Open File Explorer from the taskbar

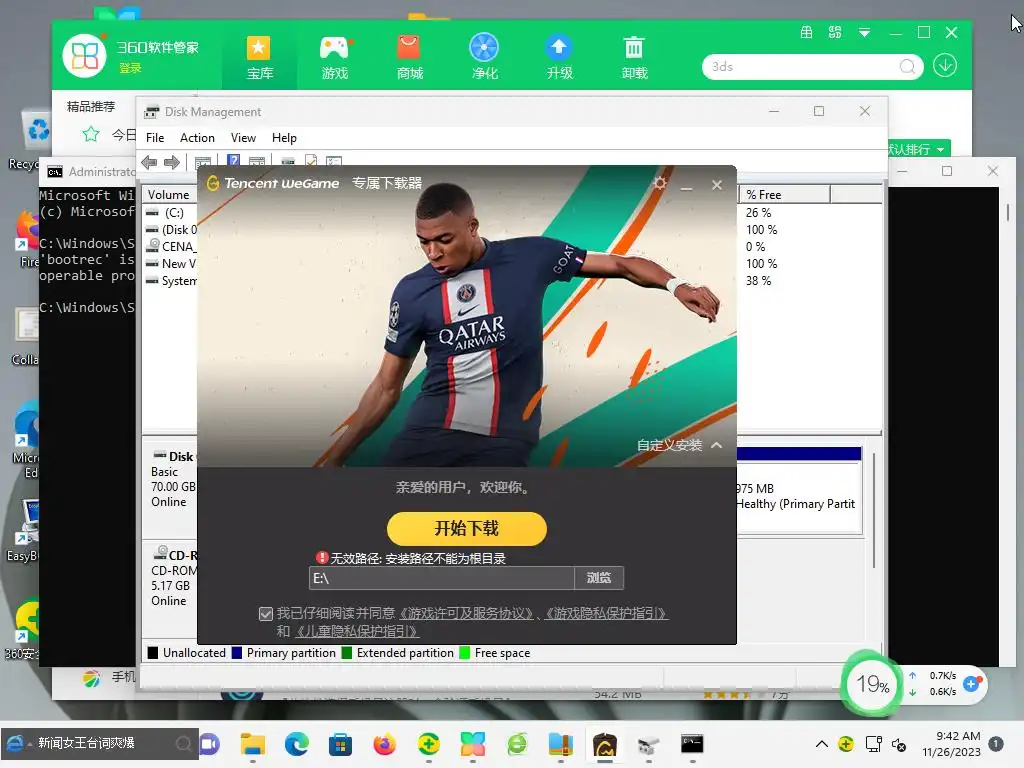[x=253, y=744]
